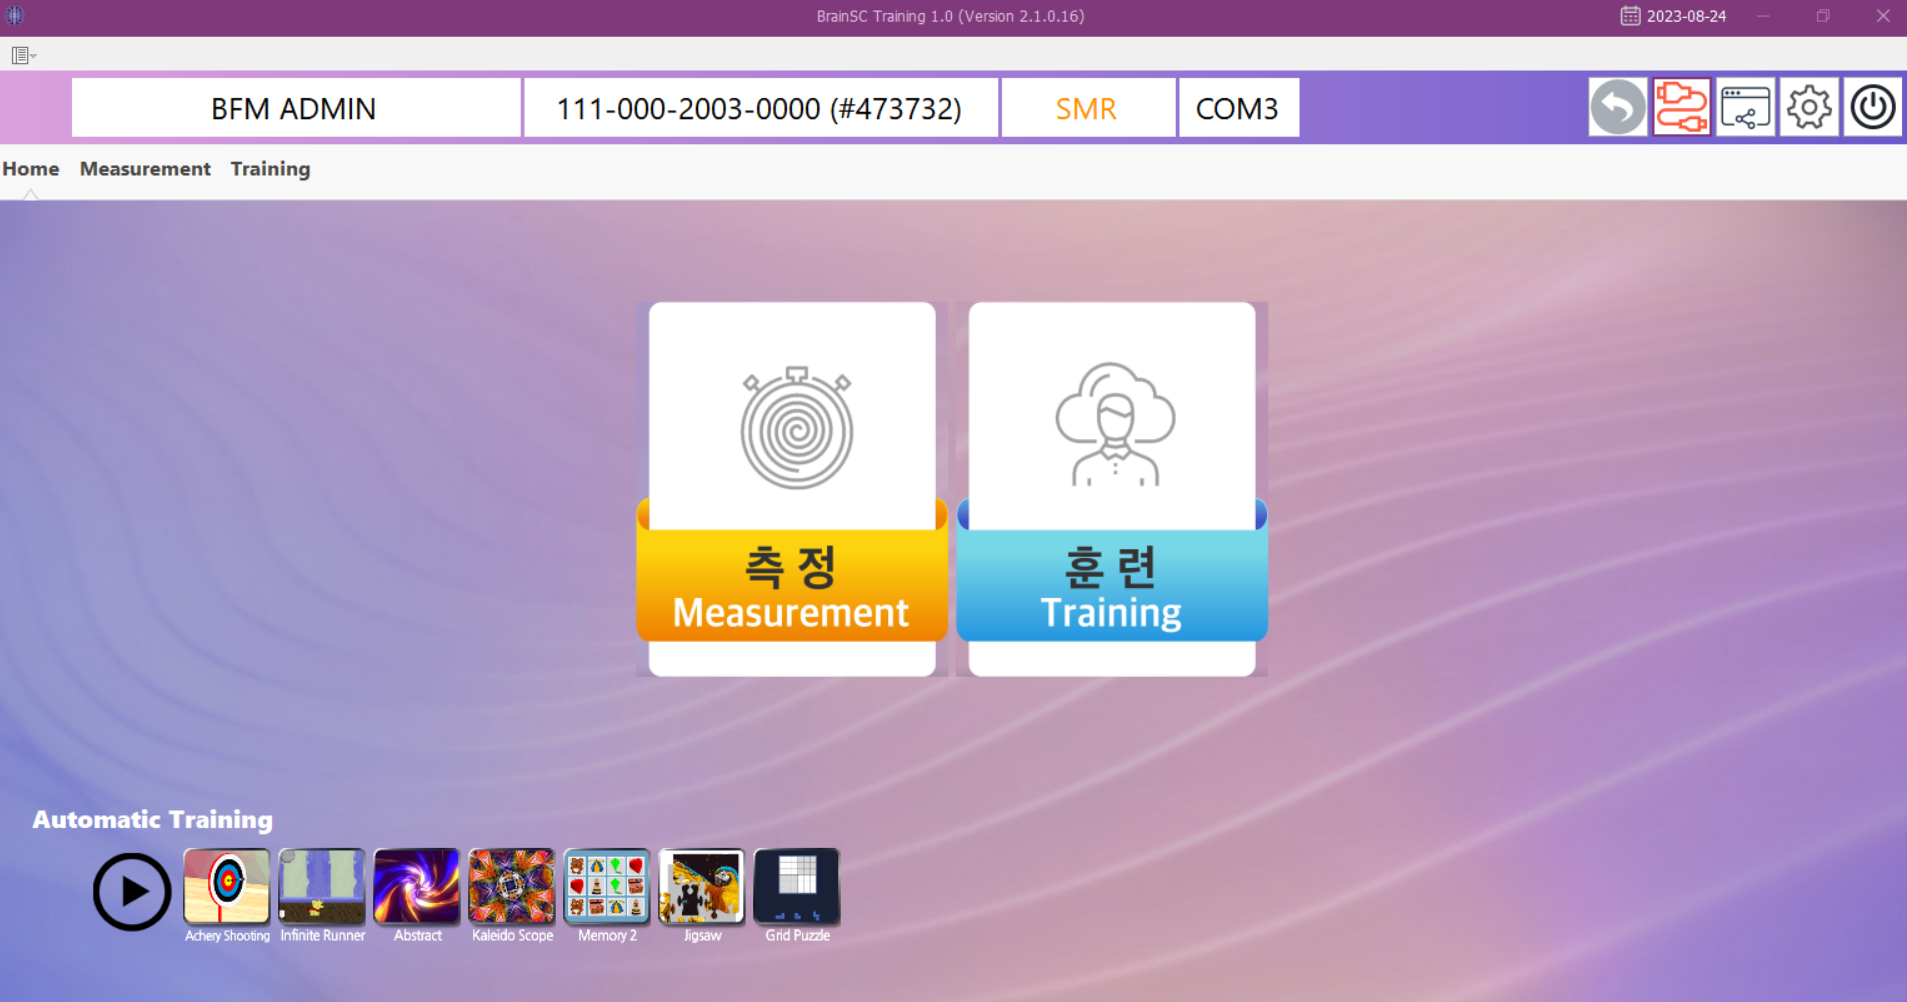The height and width of the screenshot is (1002, 1907).
Task: Open the device connection cable icon
Action: tap(1681, 107)
